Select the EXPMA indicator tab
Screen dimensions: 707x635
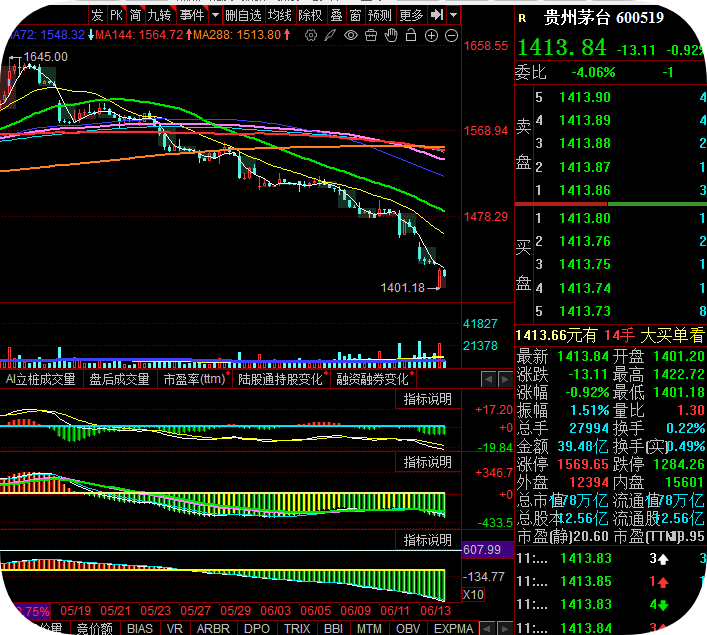(453, 628)
